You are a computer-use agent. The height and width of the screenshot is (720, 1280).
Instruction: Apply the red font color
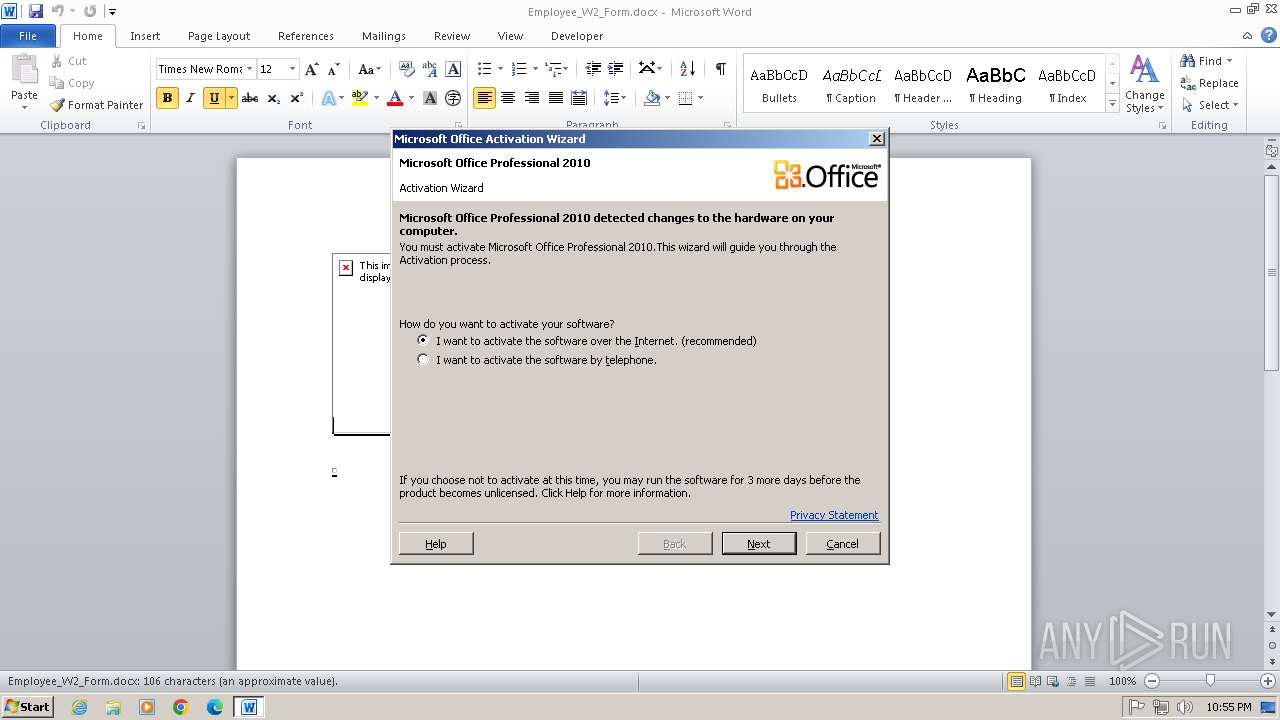pos(395,98)
